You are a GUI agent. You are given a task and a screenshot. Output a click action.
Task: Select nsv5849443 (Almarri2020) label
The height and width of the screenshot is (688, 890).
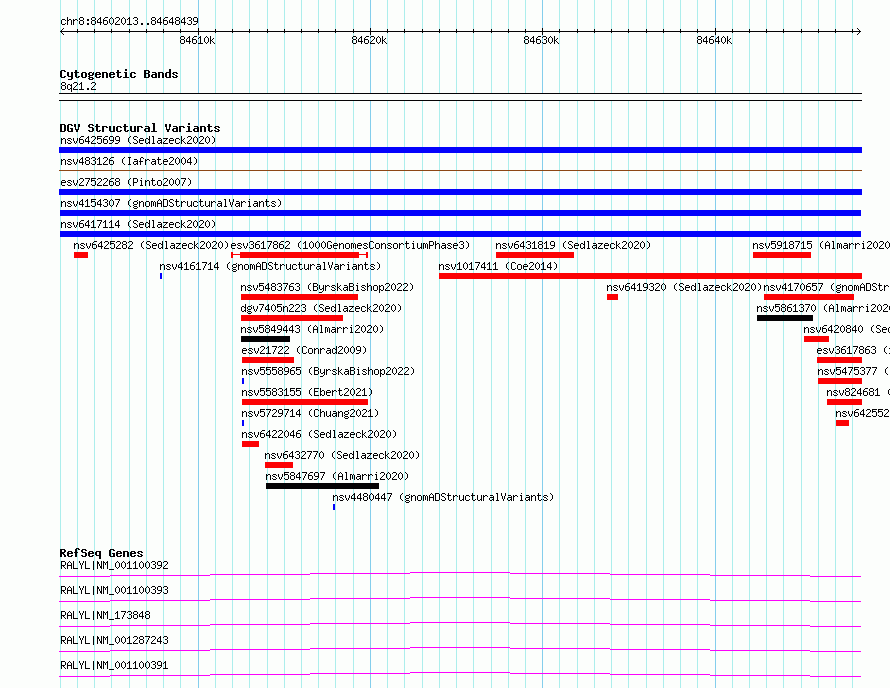pos(312,329)
